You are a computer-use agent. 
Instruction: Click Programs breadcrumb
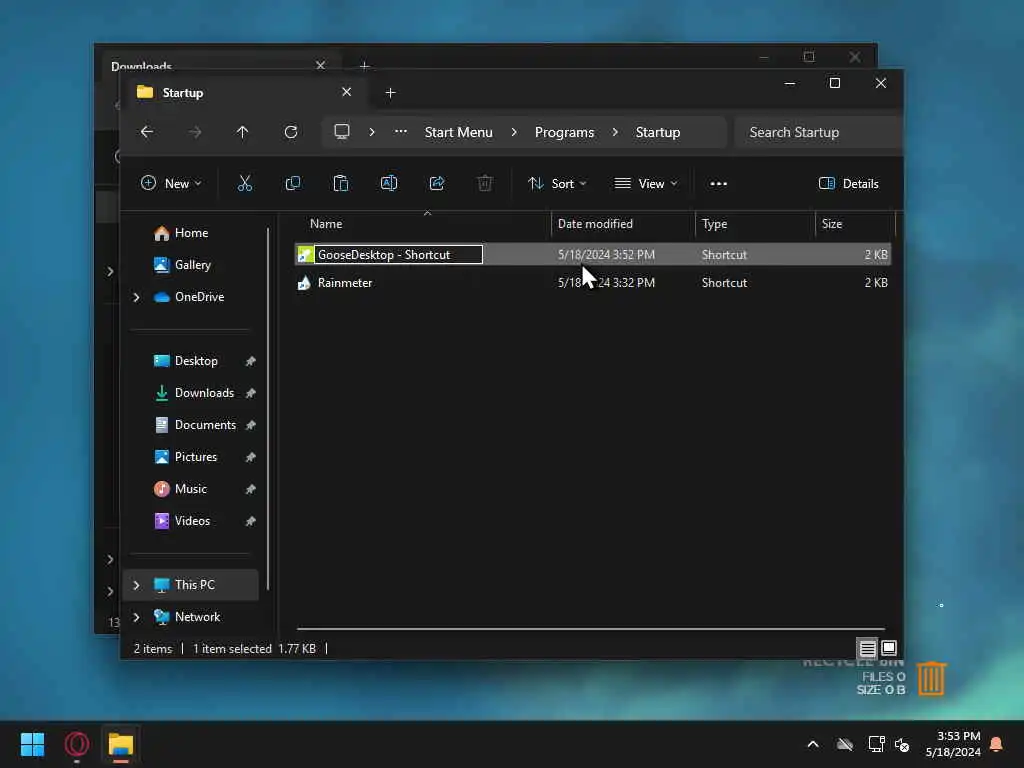pos(564,132)
